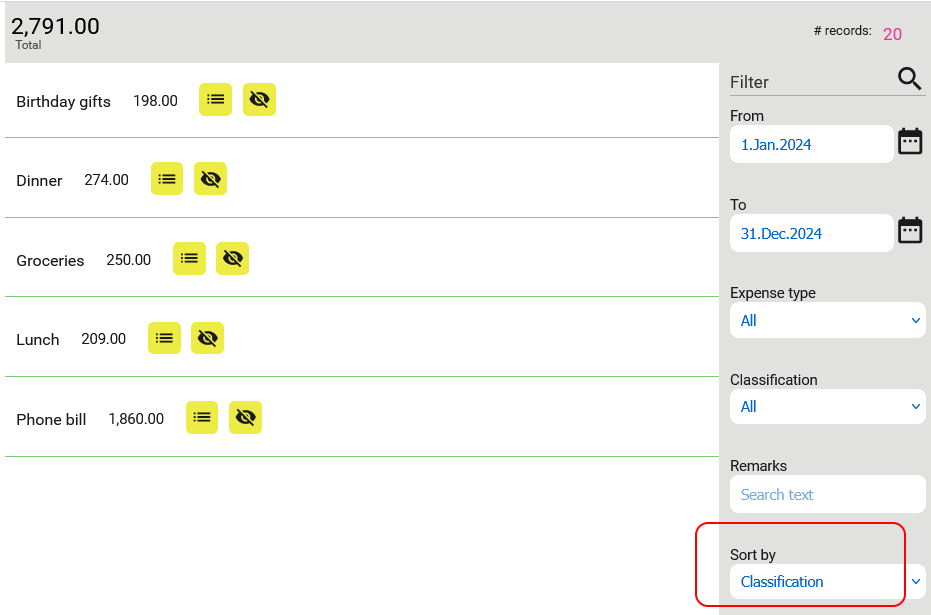931x615 pixels.
Task: Open the details list for Groceries
Action: click(x=189, y=258)
